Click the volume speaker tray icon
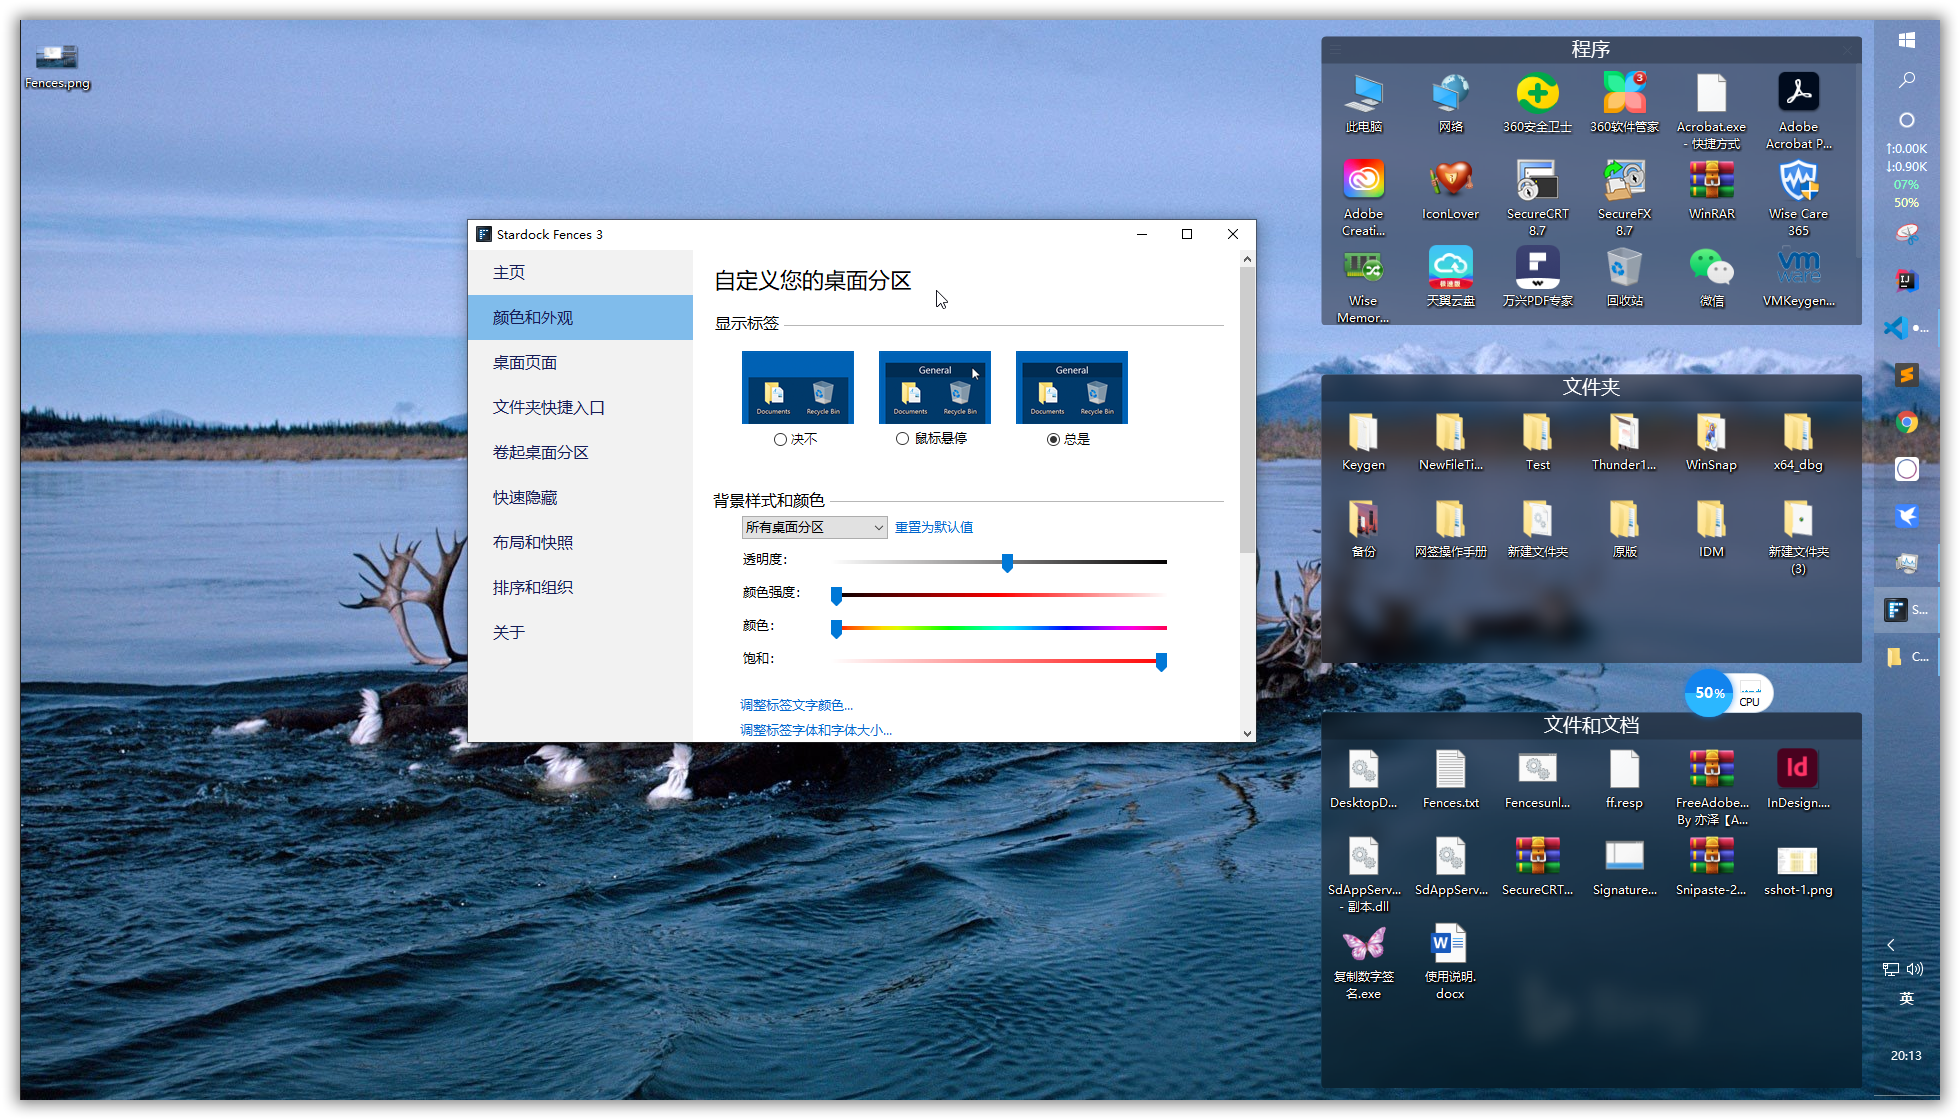Viewport: 1960px width, 1120px height. [1915, 969]
